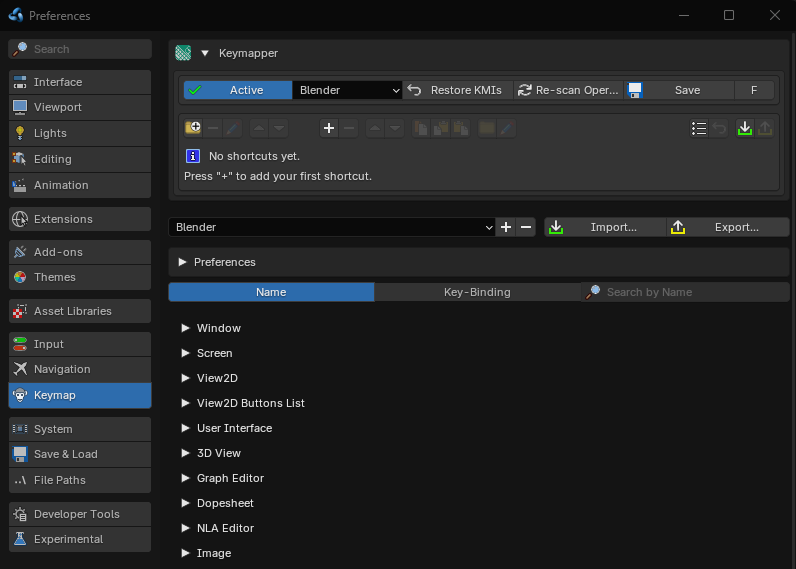
Task: Click the minus beside the add-folder icon
Action: click(x=213, y=128)
